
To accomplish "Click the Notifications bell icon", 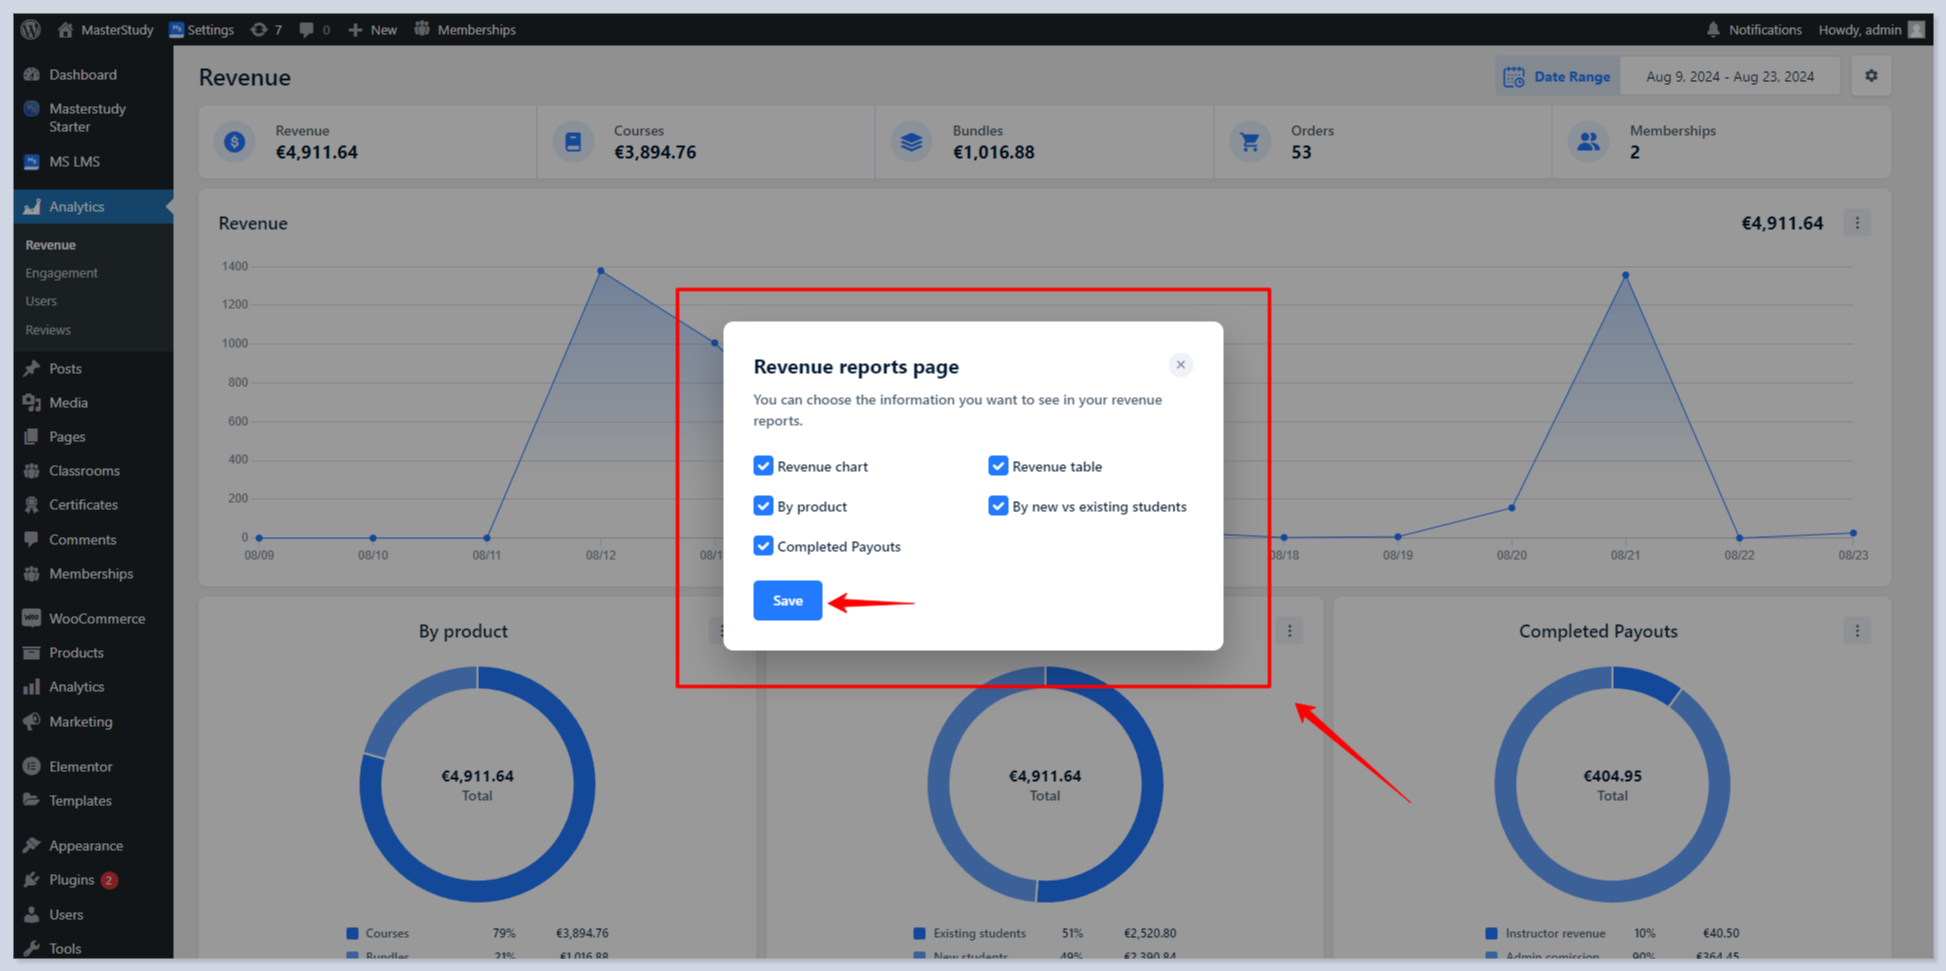I will (1713, 30).
